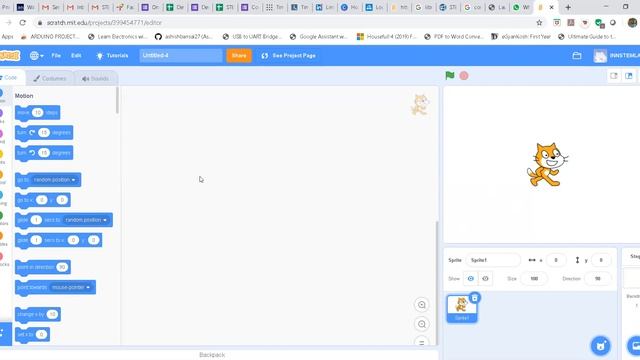Switch to the Code tab
Viewport: 640px width, 360px height.
[10, 78]
